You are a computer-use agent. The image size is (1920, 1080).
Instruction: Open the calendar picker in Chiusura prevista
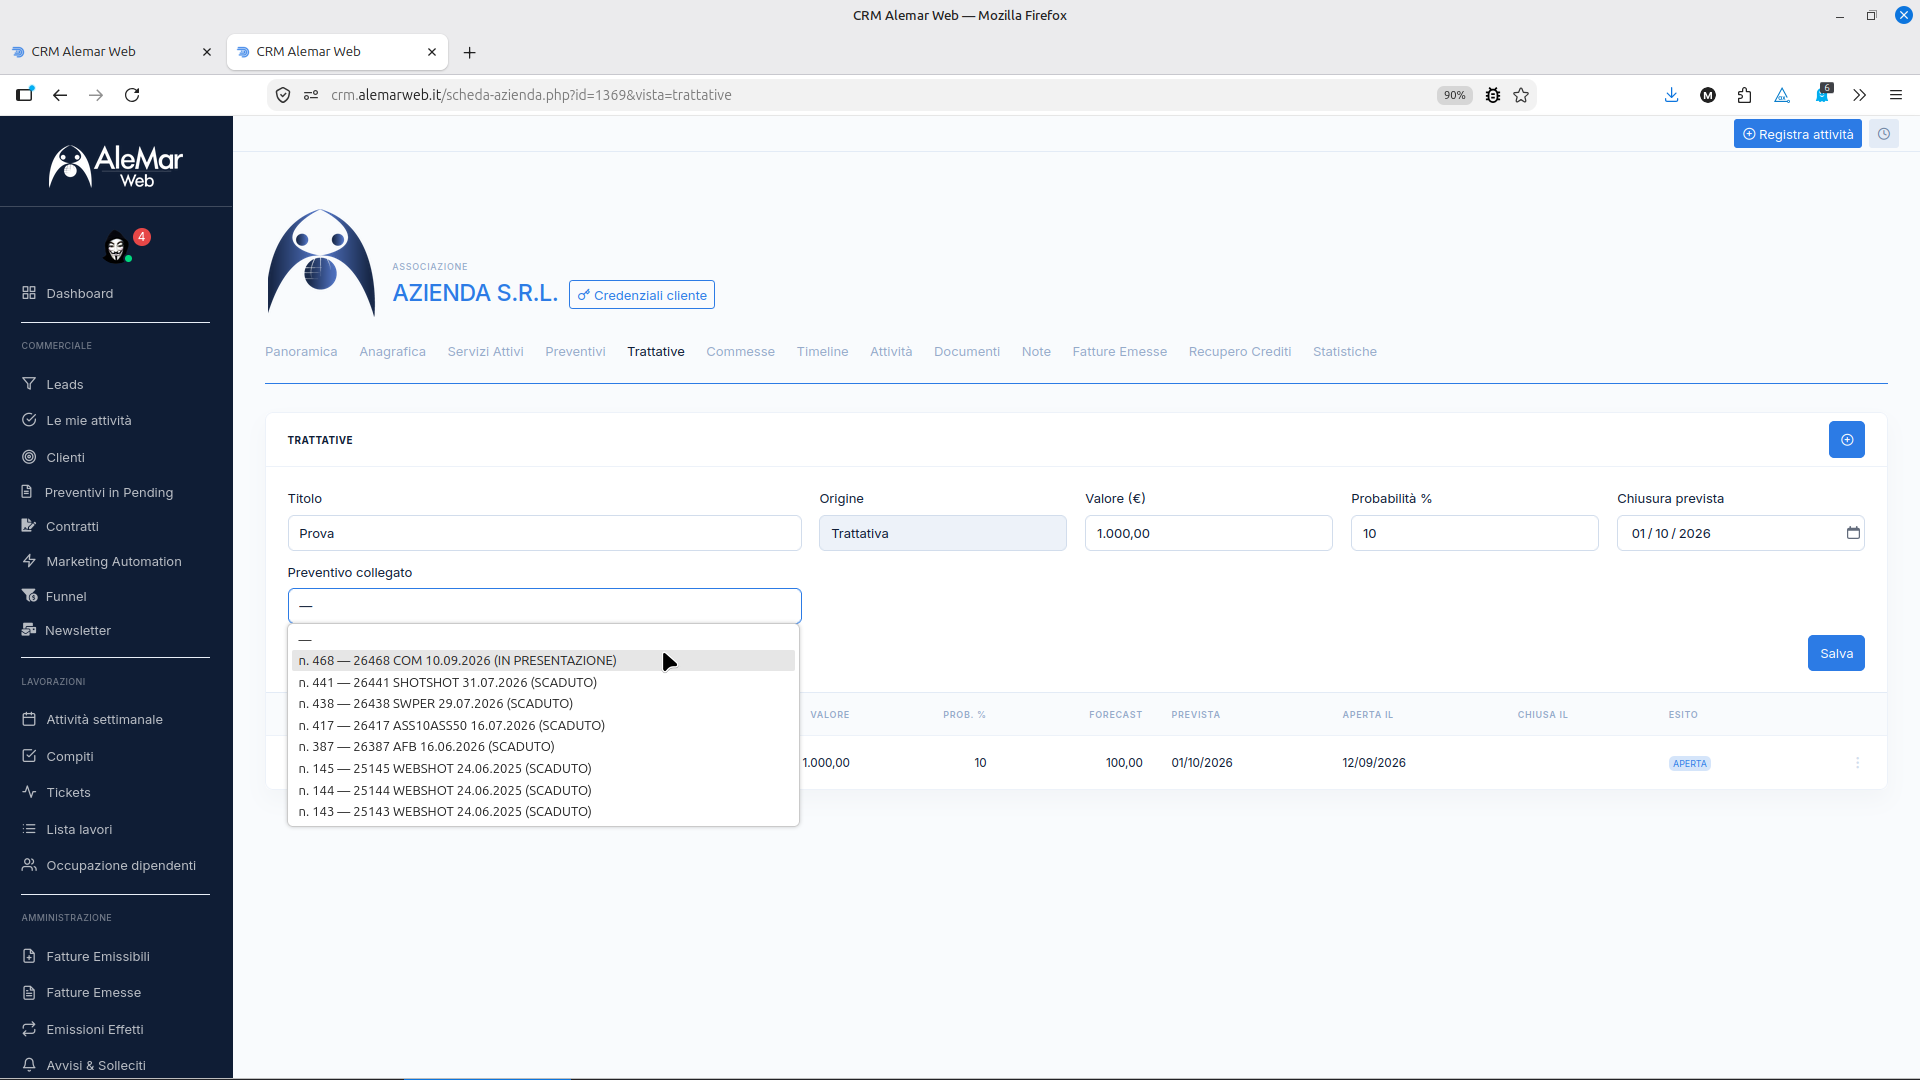click(x=1853, y=533)
